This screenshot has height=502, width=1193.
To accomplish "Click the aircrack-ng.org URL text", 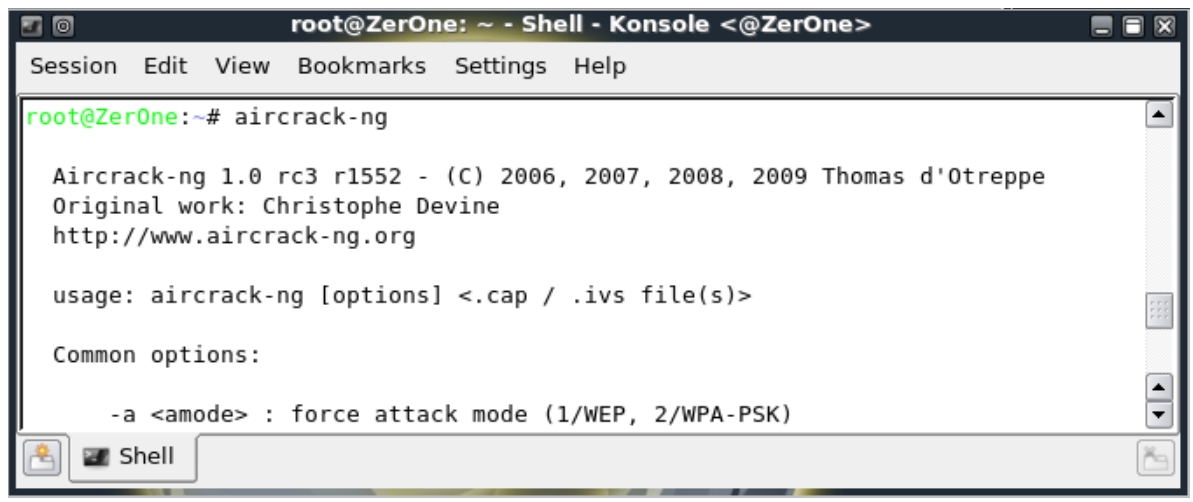I will click(x=234, y=236).
